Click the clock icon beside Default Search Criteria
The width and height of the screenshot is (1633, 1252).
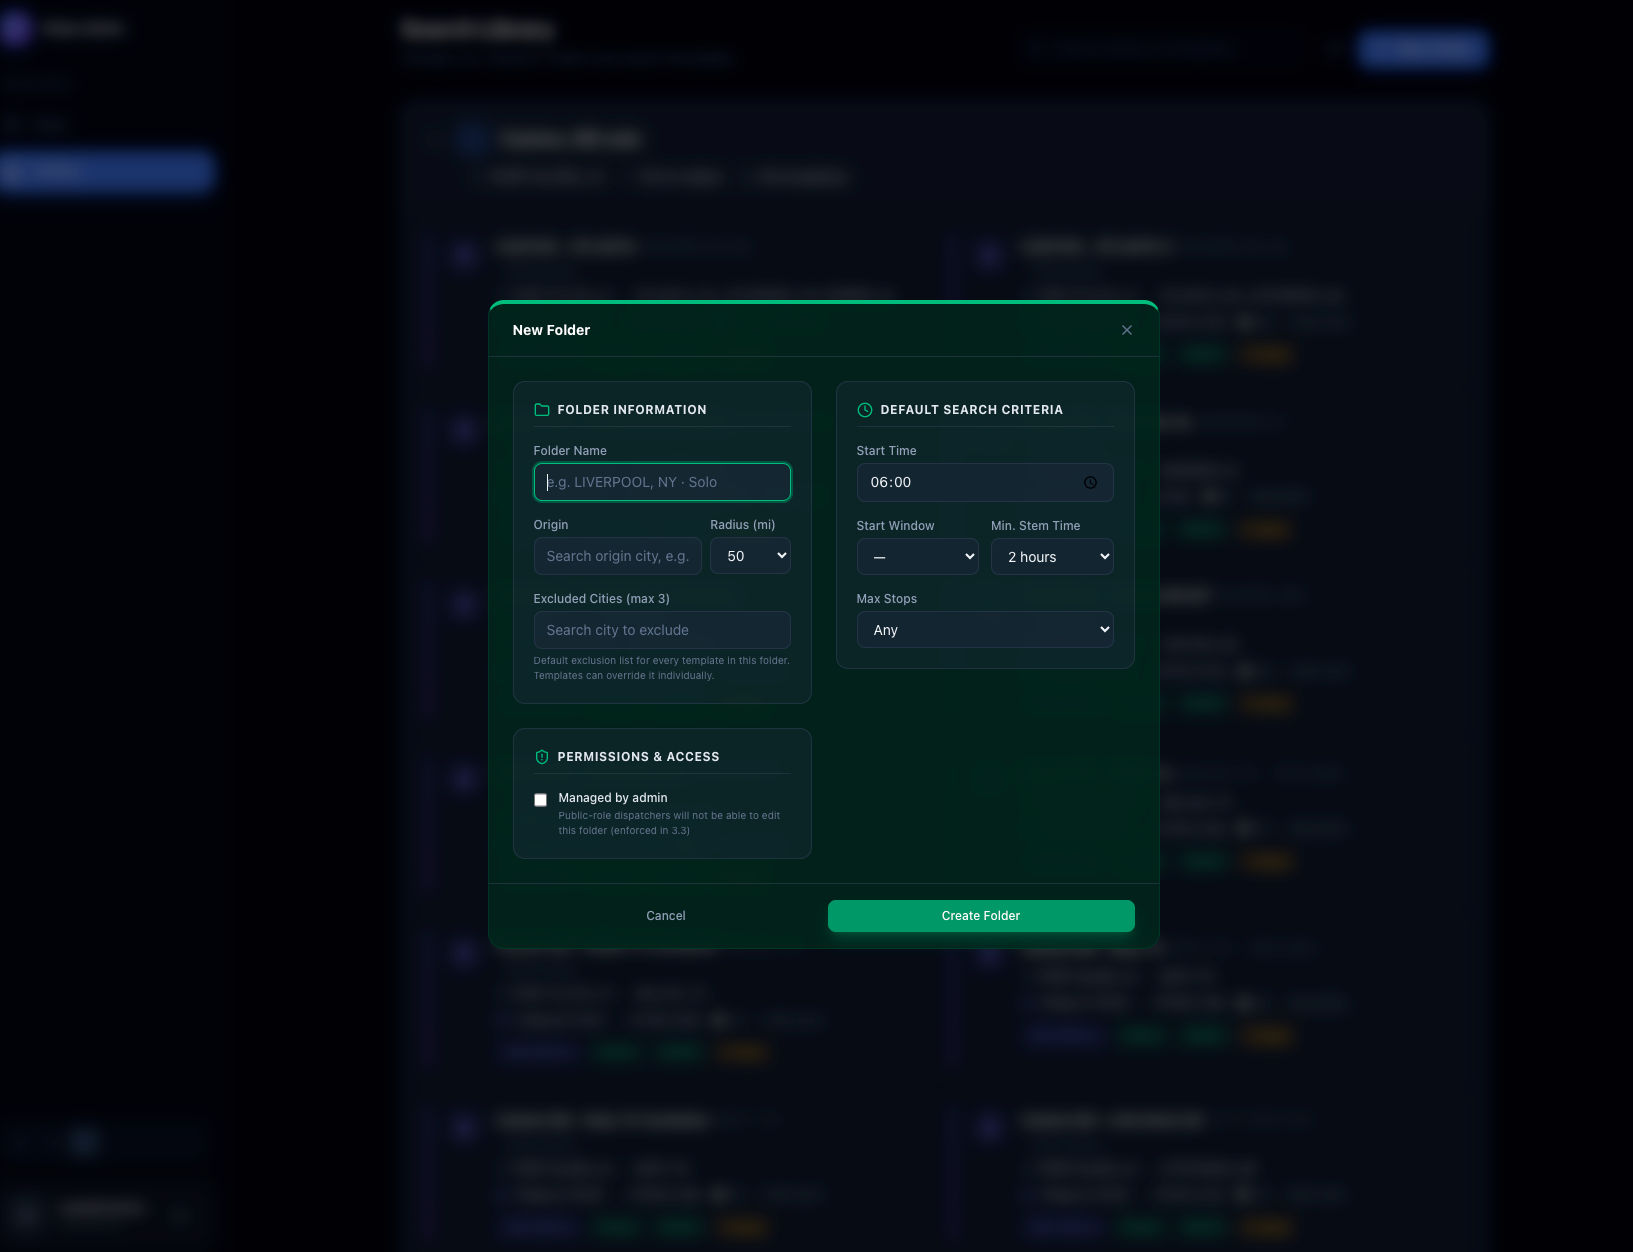click(865, 410)
